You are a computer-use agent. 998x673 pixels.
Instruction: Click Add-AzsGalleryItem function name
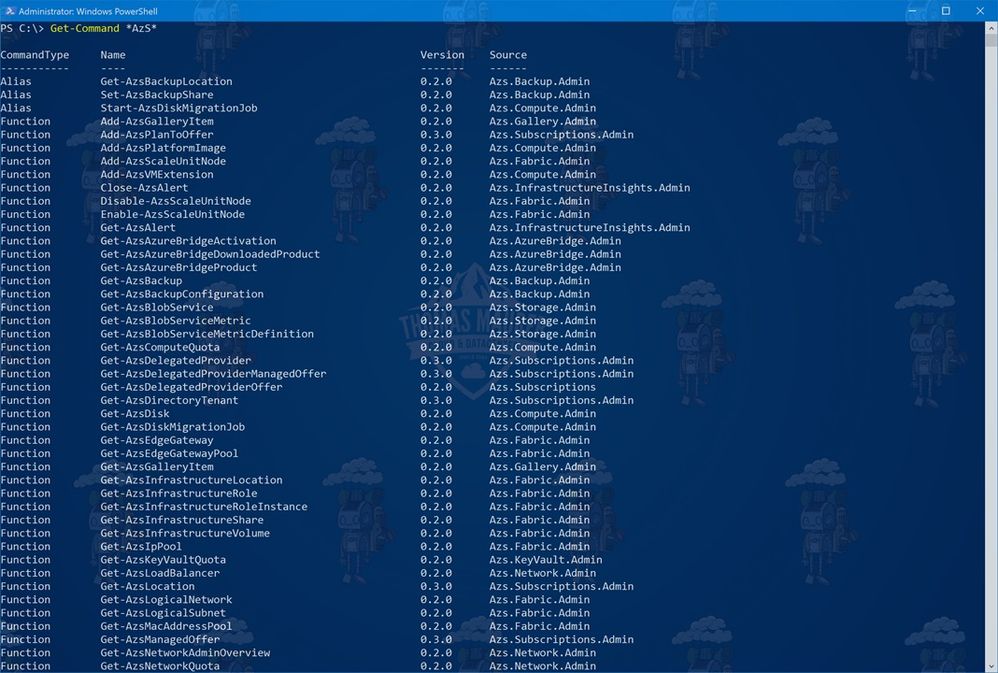click(157, 122)
